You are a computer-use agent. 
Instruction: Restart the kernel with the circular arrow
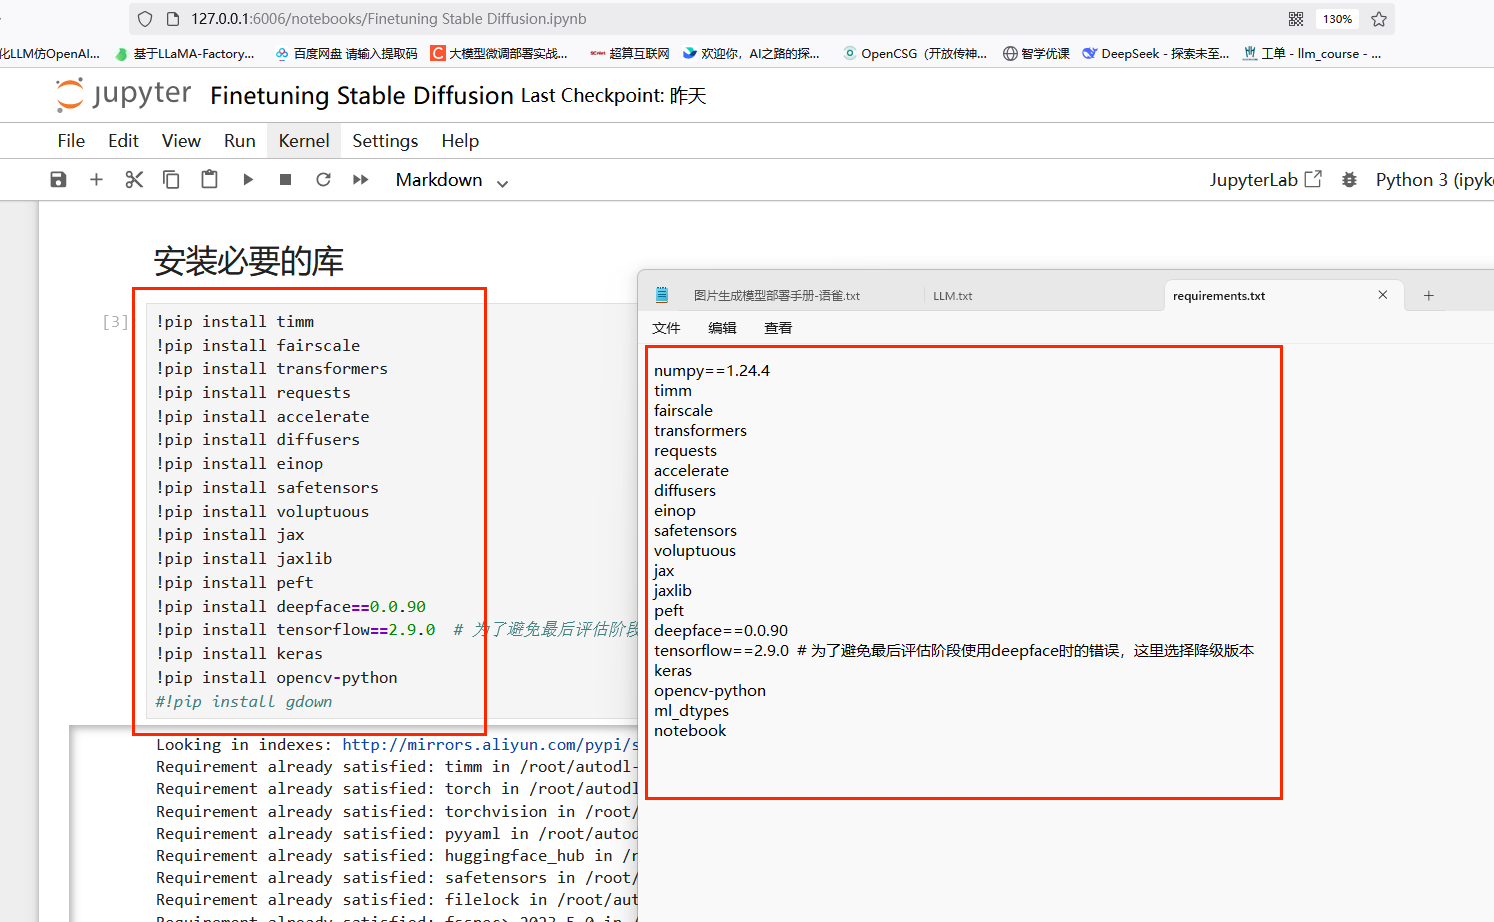click(323, 180)
